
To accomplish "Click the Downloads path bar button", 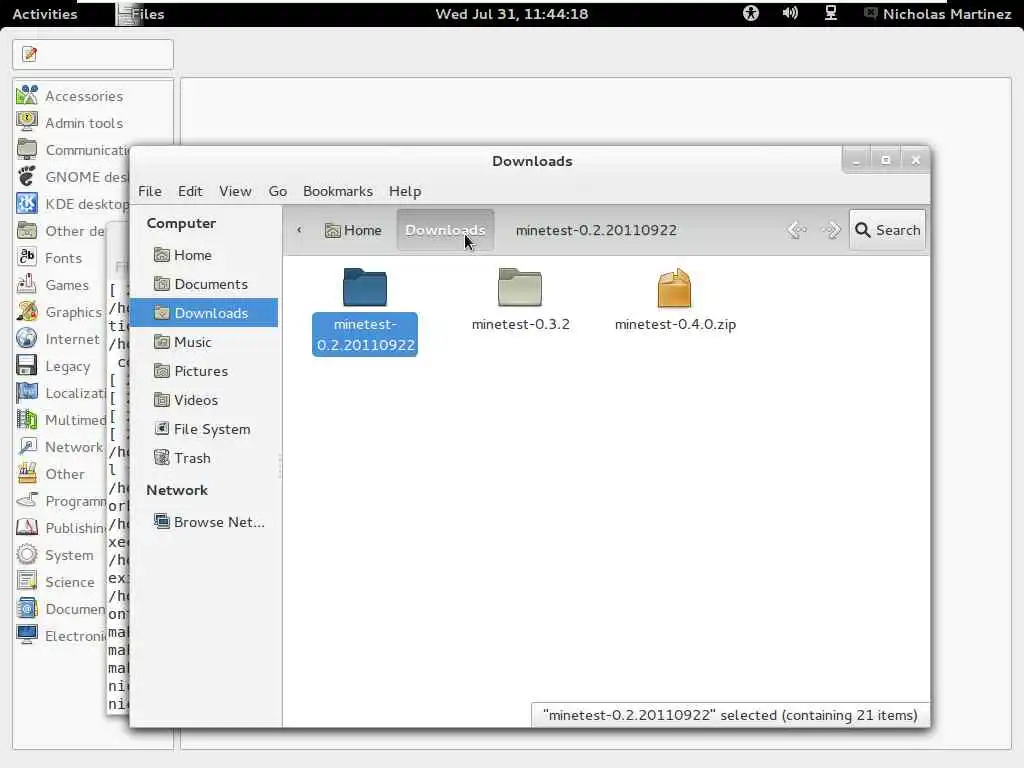I will pyautogui.click(x=445, y=230).
